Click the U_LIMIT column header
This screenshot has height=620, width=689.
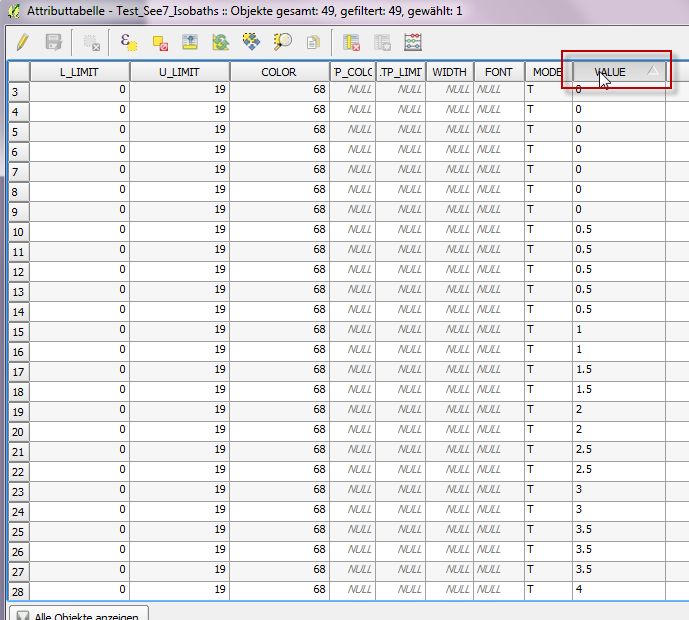click(x=179, y=72)
